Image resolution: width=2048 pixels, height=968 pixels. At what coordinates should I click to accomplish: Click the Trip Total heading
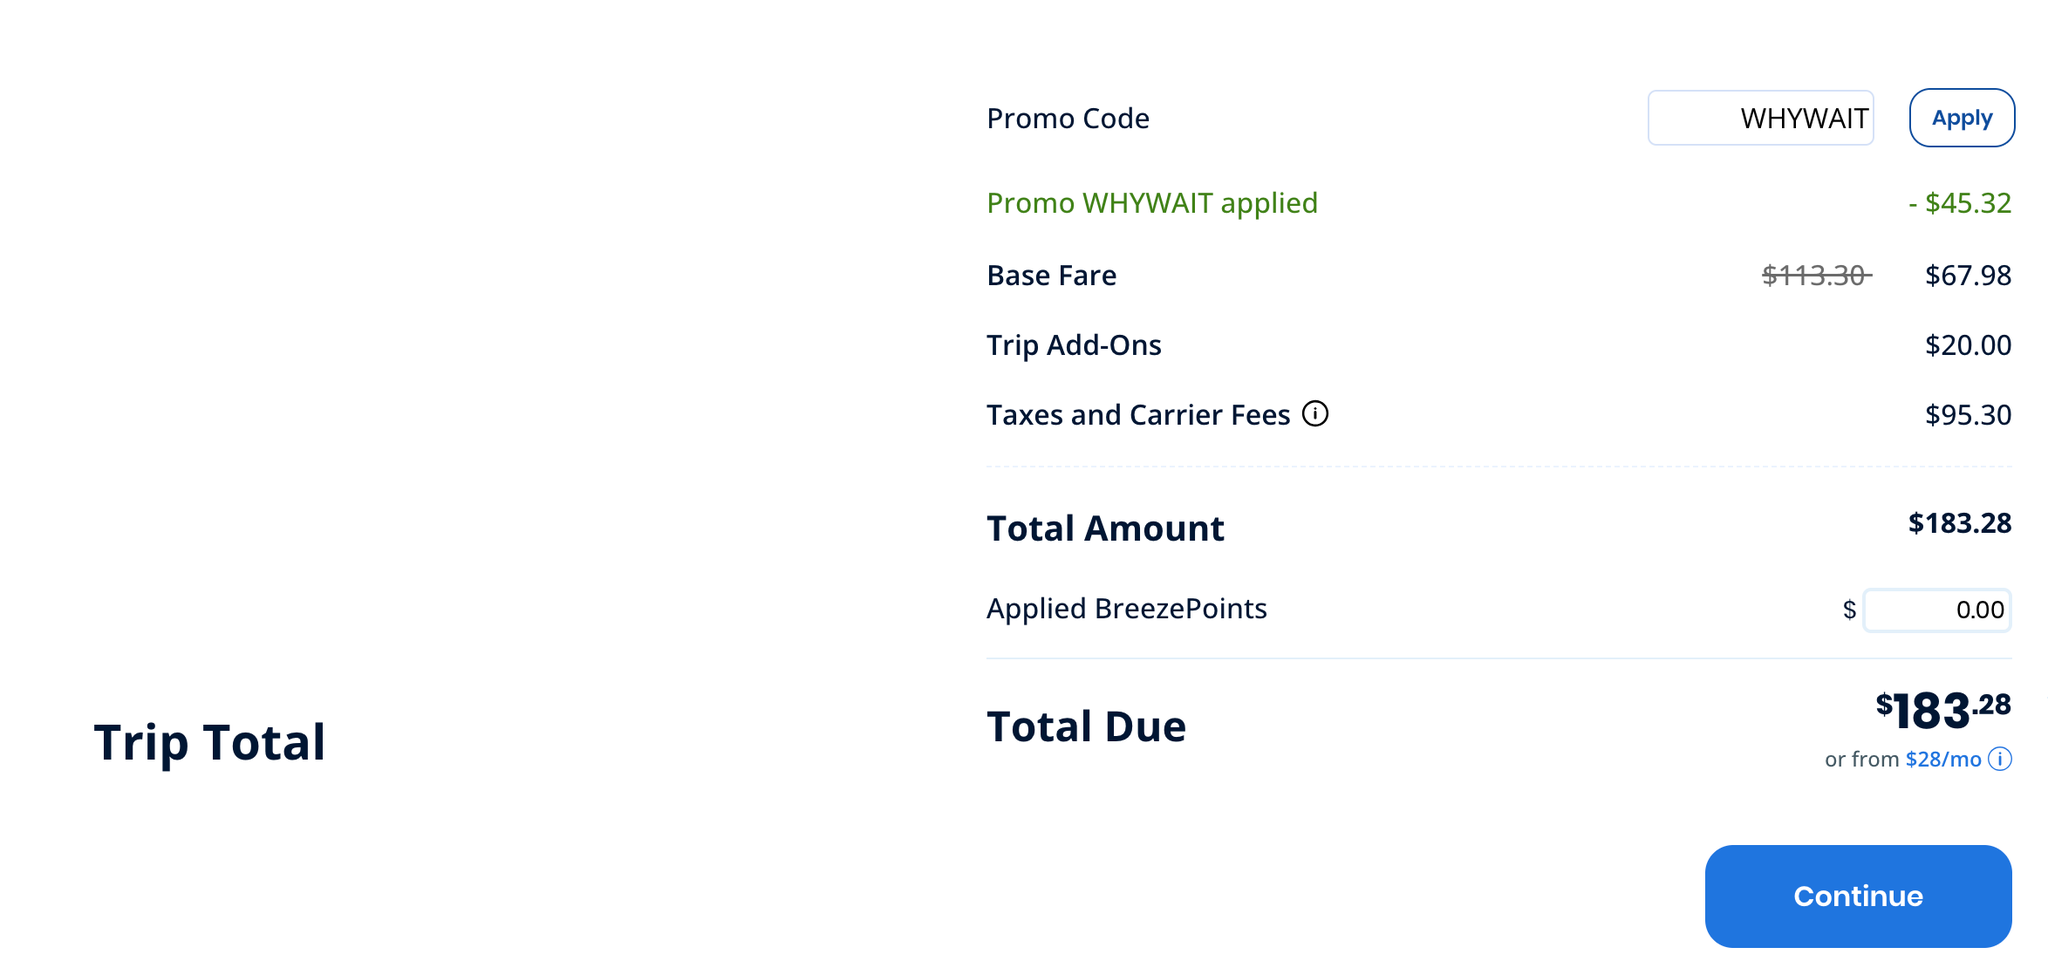pyautogui.click(x=209, y=742)
